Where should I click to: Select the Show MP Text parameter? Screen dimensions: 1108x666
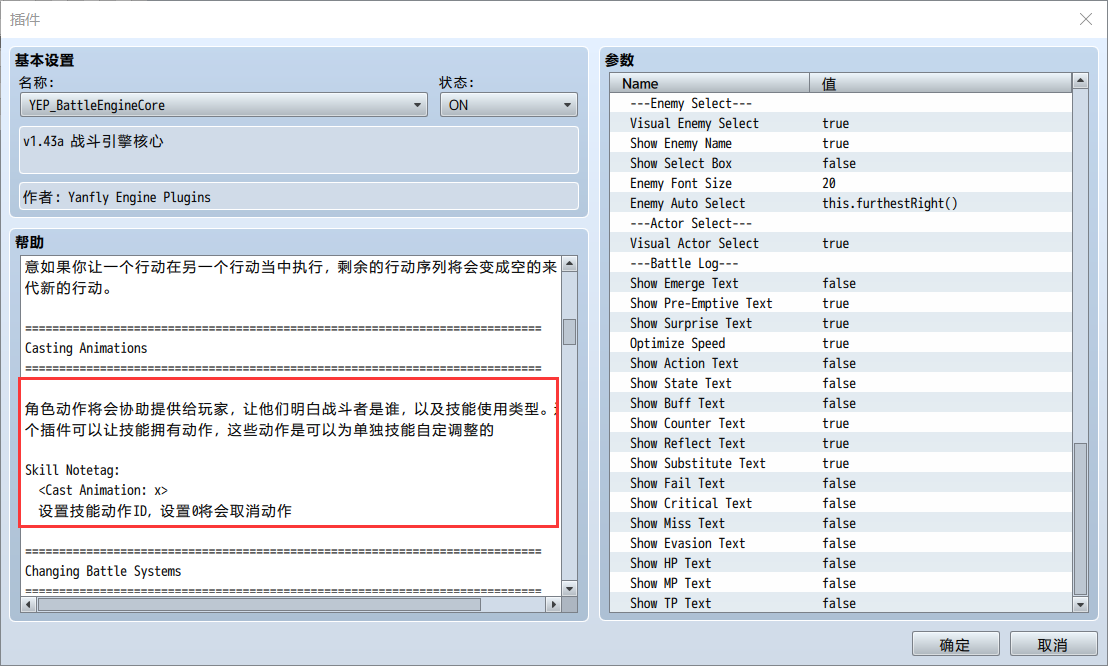pos(841,583)
